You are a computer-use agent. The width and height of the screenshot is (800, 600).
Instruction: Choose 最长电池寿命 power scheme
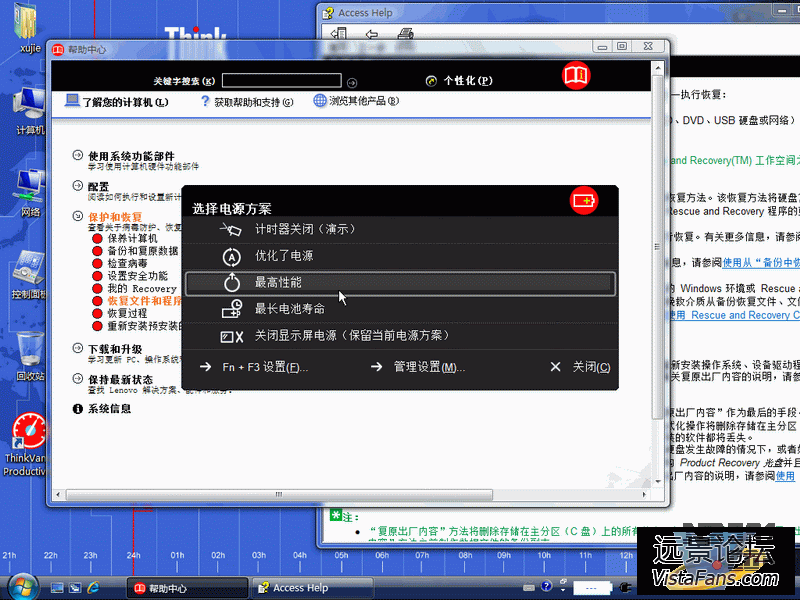[289, 309]
